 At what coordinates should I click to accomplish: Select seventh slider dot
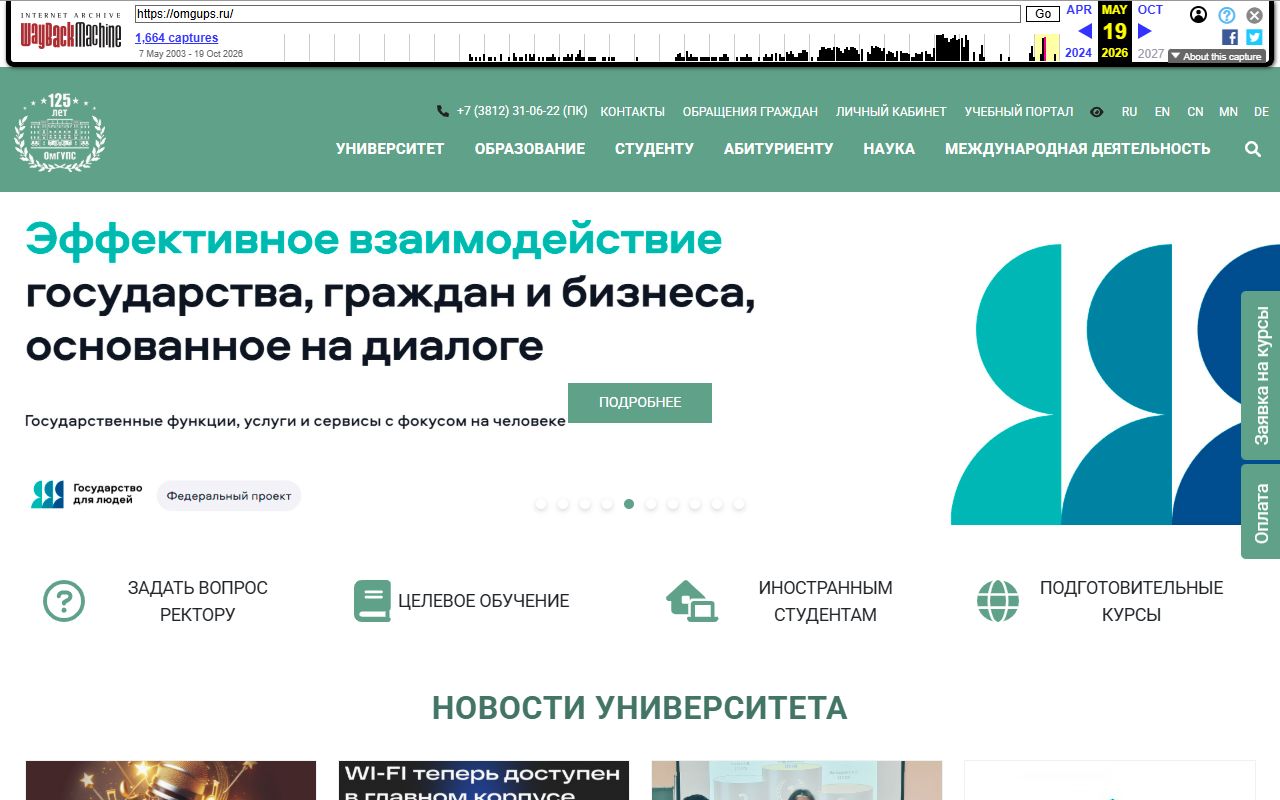pos(673,504)
